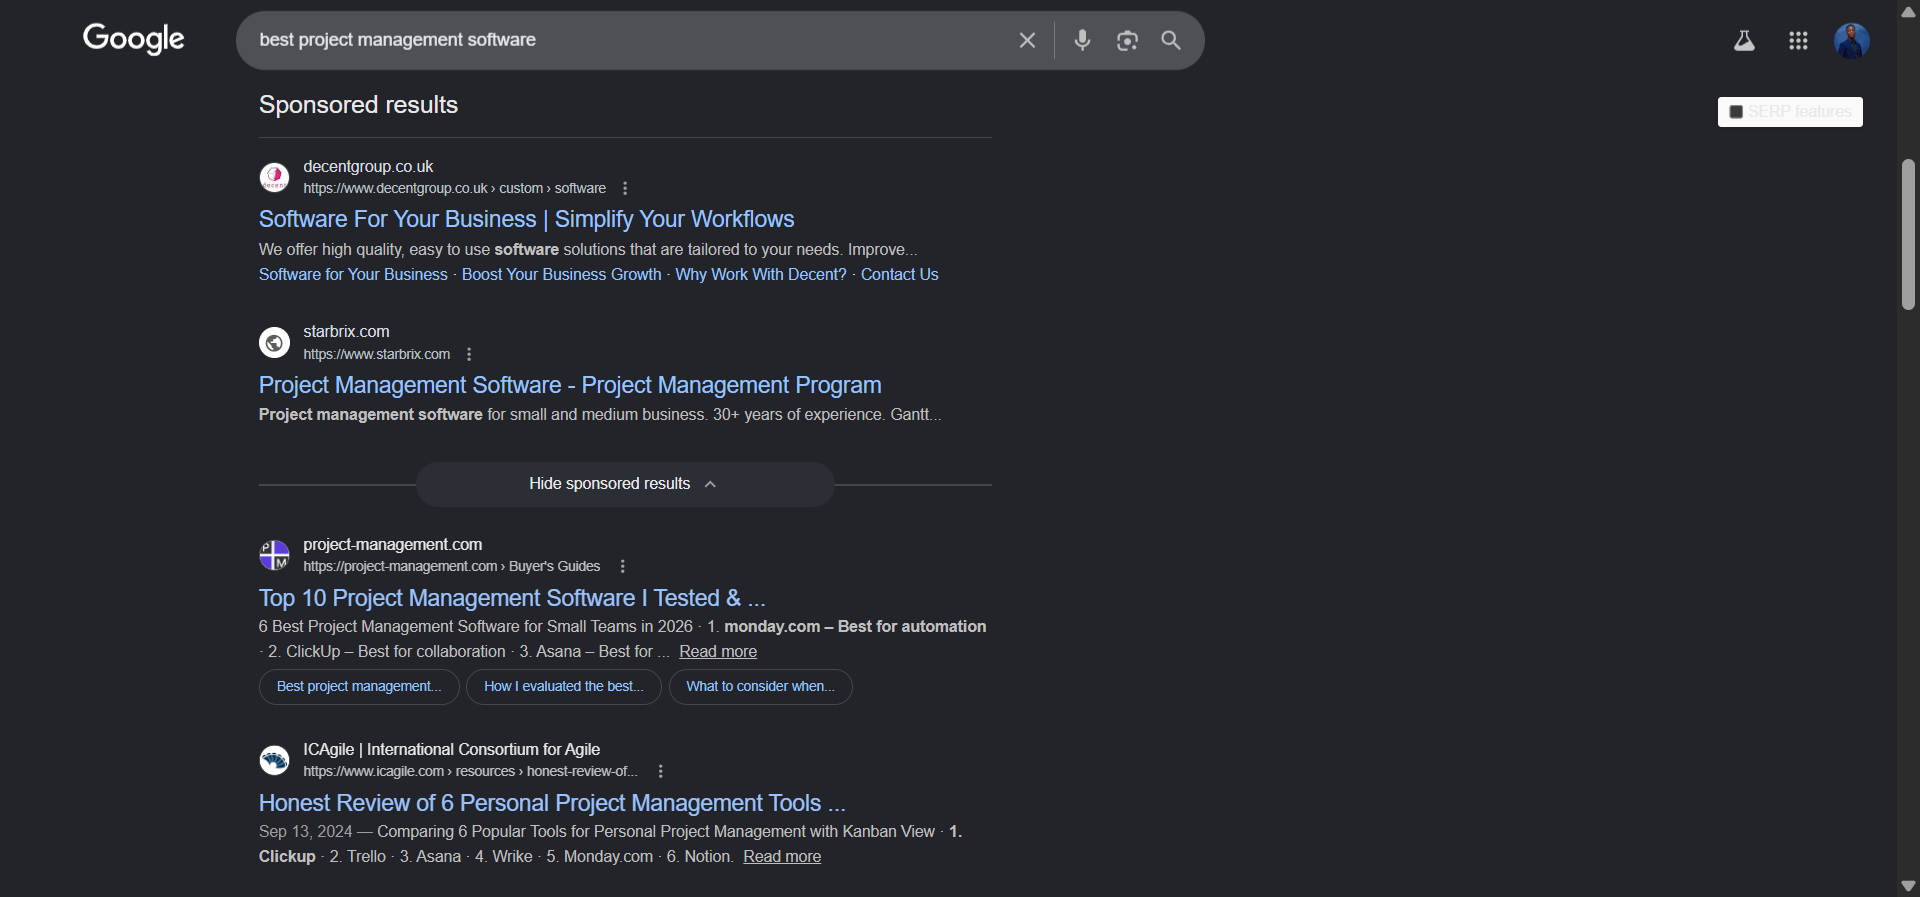Click the page scrollbar thumb
The image size is (1920, 897).
[1908, 234]
